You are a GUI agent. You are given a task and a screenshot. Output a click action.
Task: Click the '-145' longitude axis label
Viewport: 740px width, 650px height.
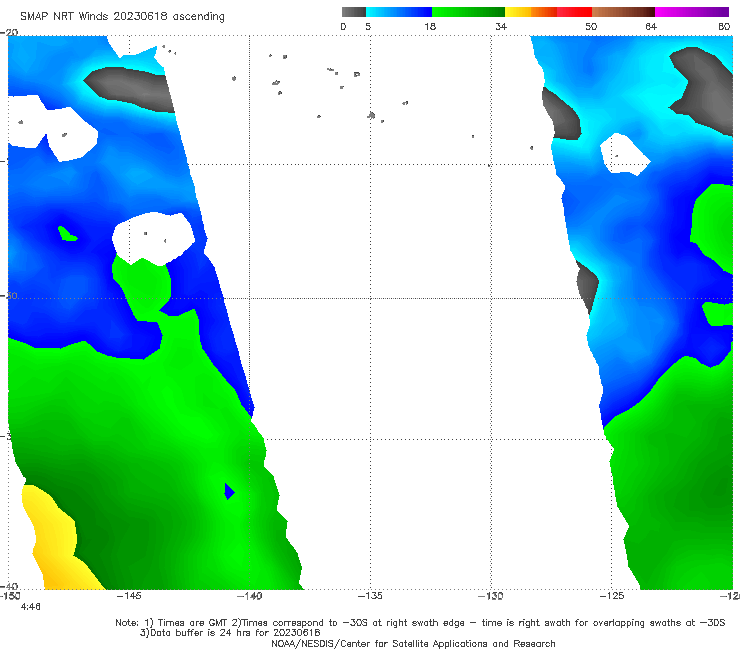129,596
